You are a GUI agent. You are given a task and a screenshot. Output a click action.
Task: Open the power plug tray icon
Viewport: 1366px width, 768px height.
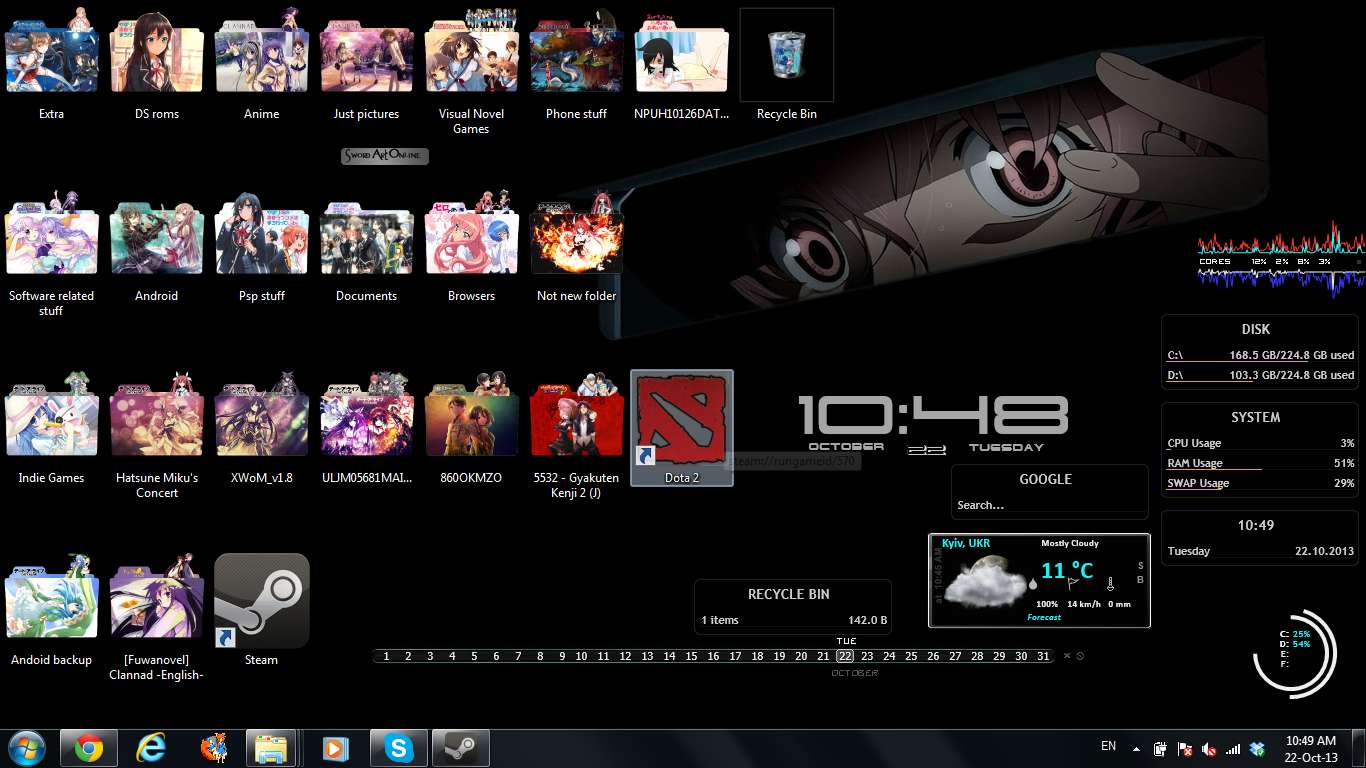pos(1160,748)
